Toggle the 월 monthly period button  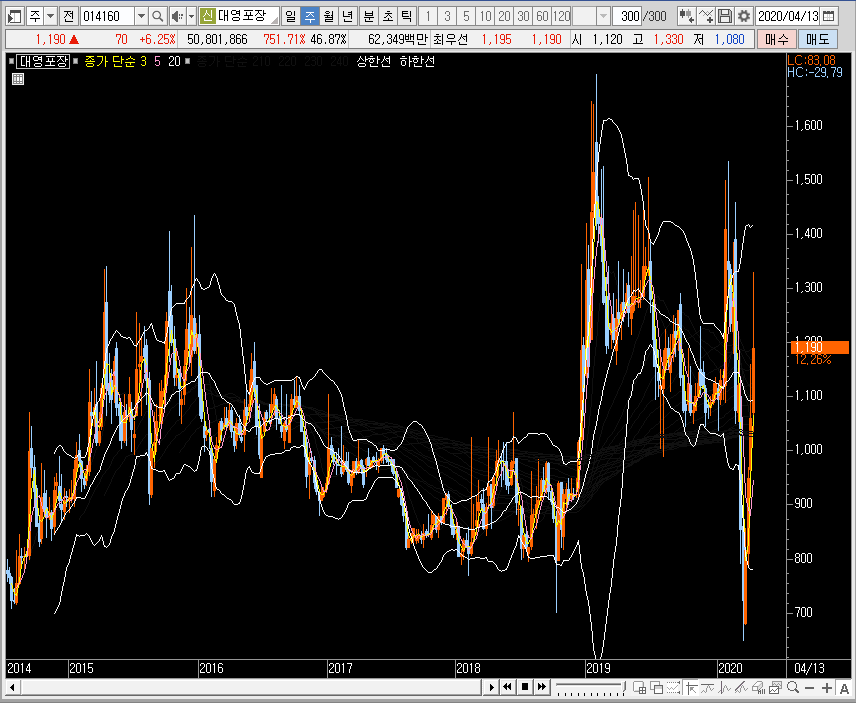click(328, 16)
